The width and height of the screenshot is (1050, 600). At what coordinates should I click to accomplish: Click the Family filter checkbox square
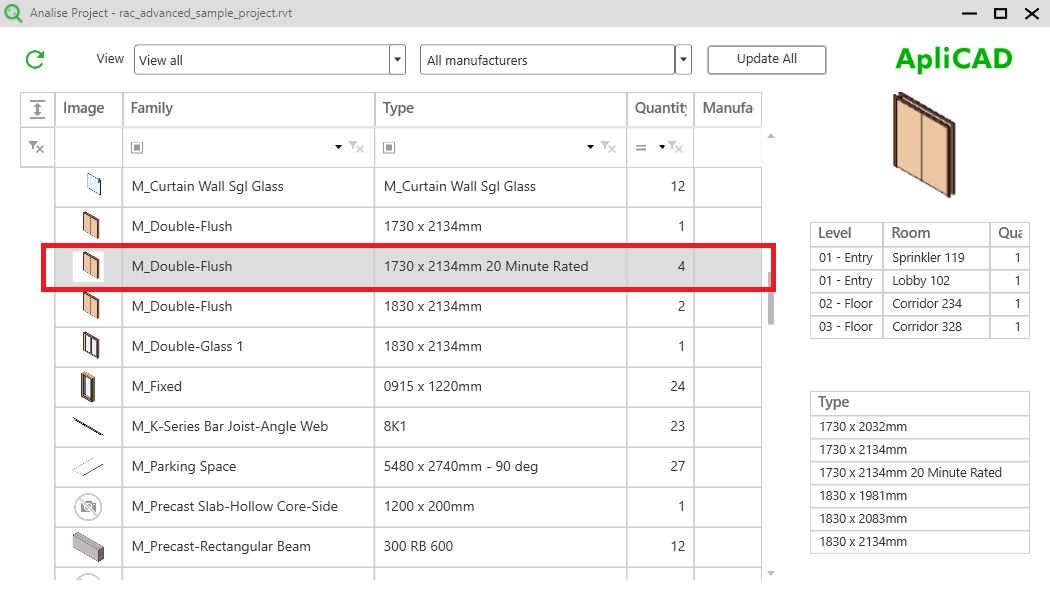tap(137, 147)
